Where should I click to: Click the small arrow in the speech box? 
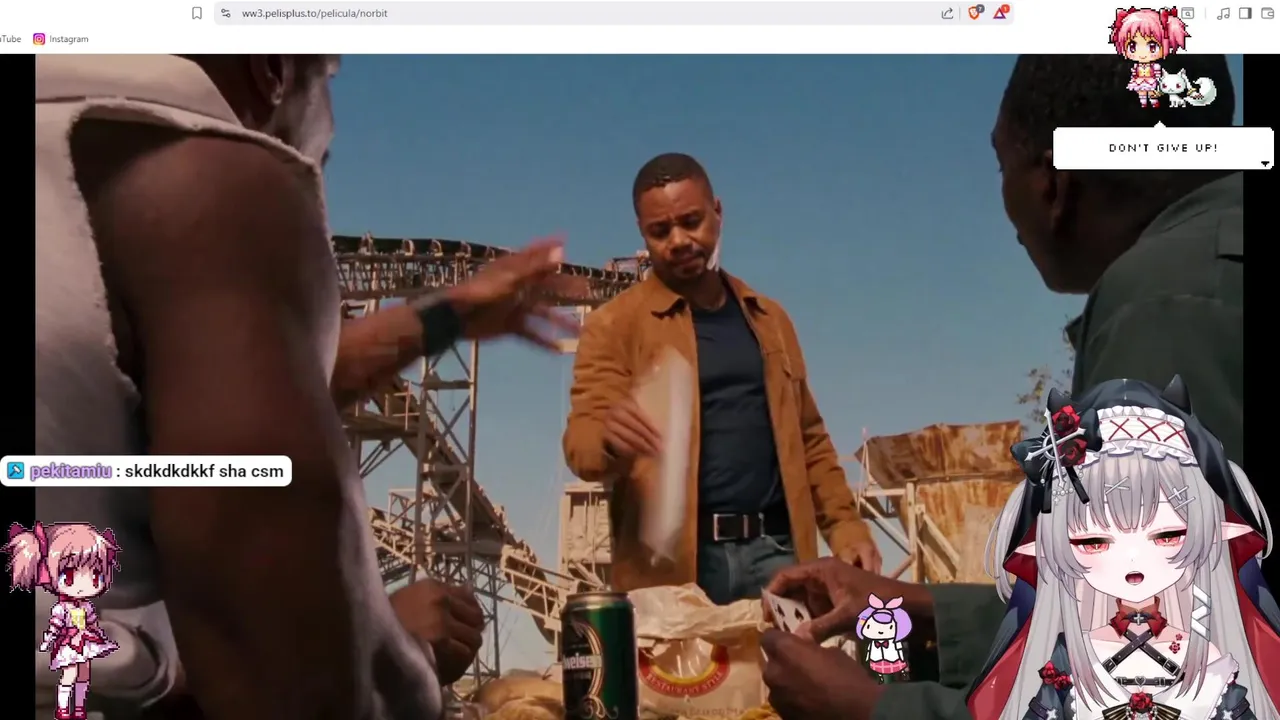pos(1265,163)
